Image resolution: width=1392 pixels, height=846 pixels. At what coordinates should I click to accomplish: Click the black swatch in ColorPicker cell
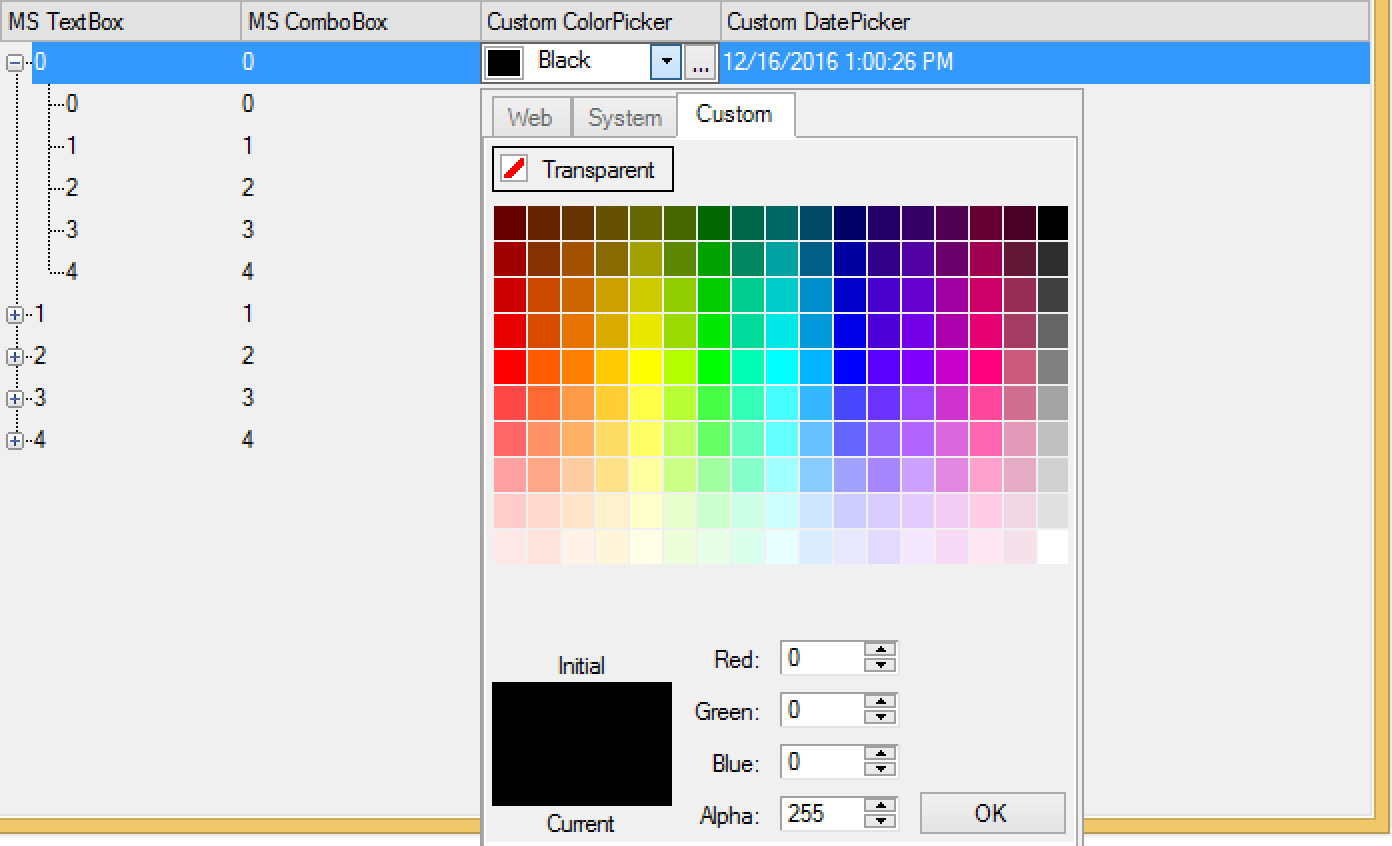pyautogui.click(x=504, y=63)
